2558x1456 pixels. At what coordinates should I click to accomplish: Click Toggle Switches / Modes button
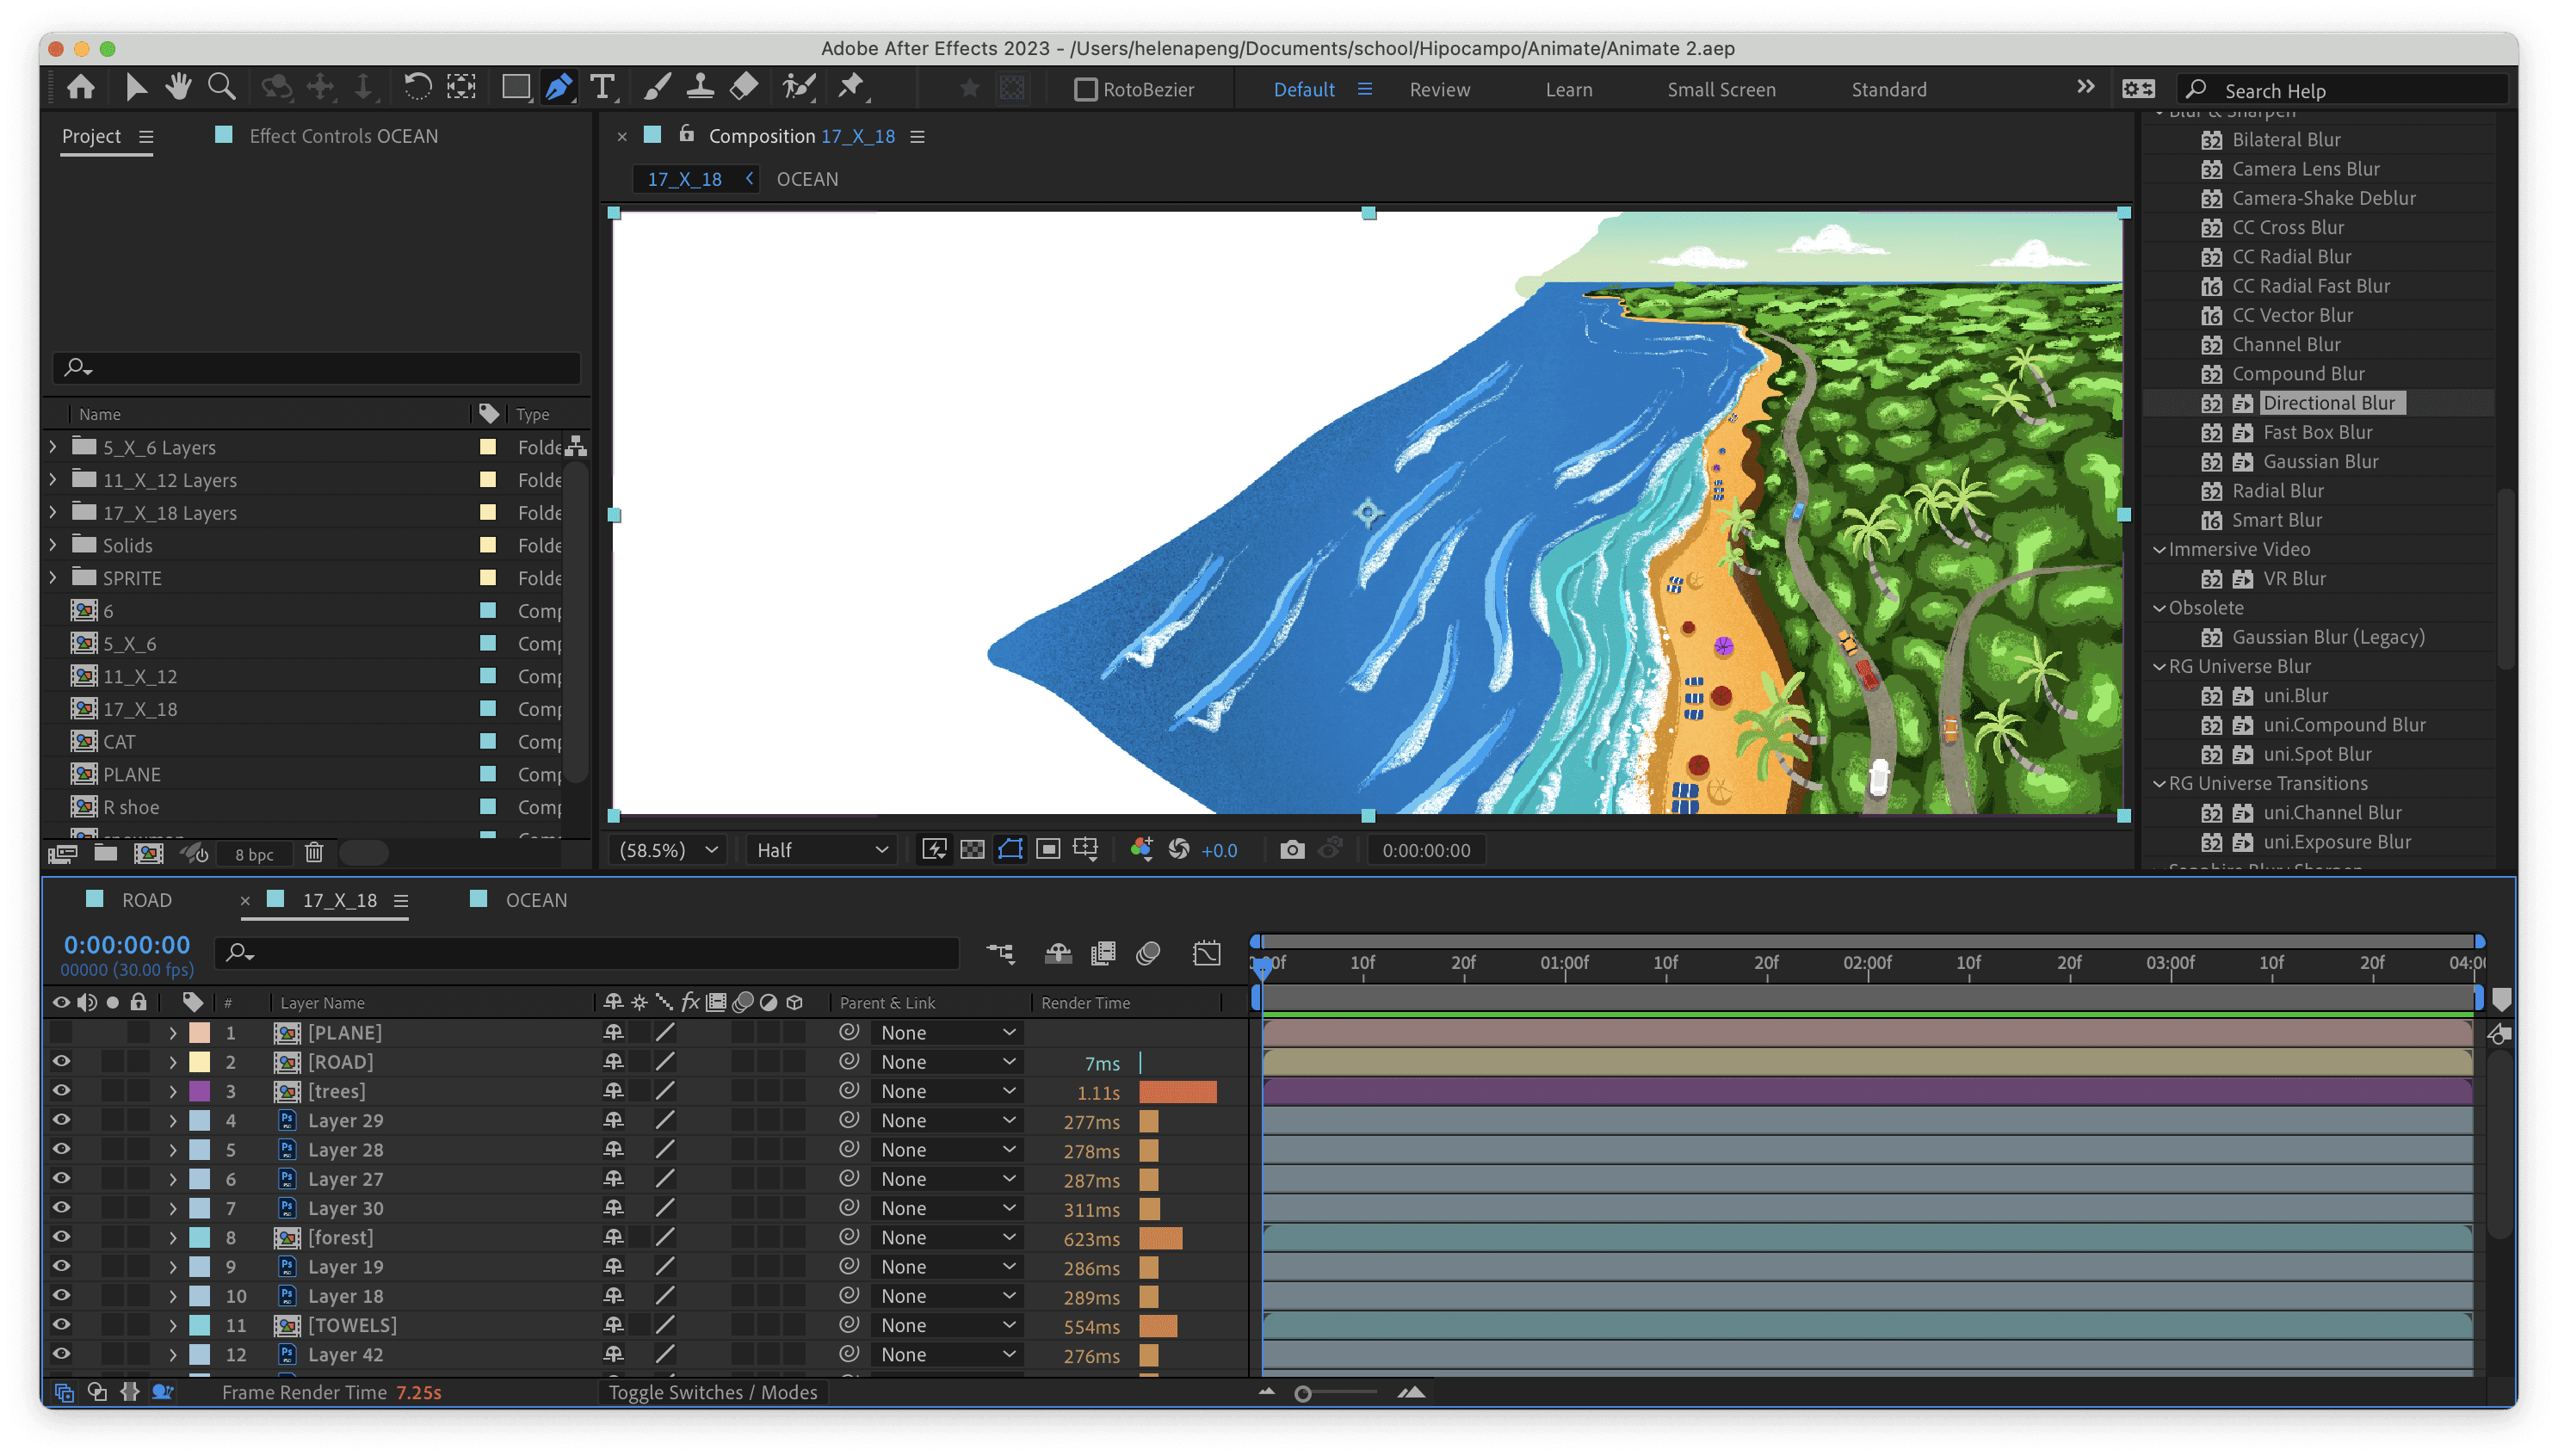coord(712,1392)
